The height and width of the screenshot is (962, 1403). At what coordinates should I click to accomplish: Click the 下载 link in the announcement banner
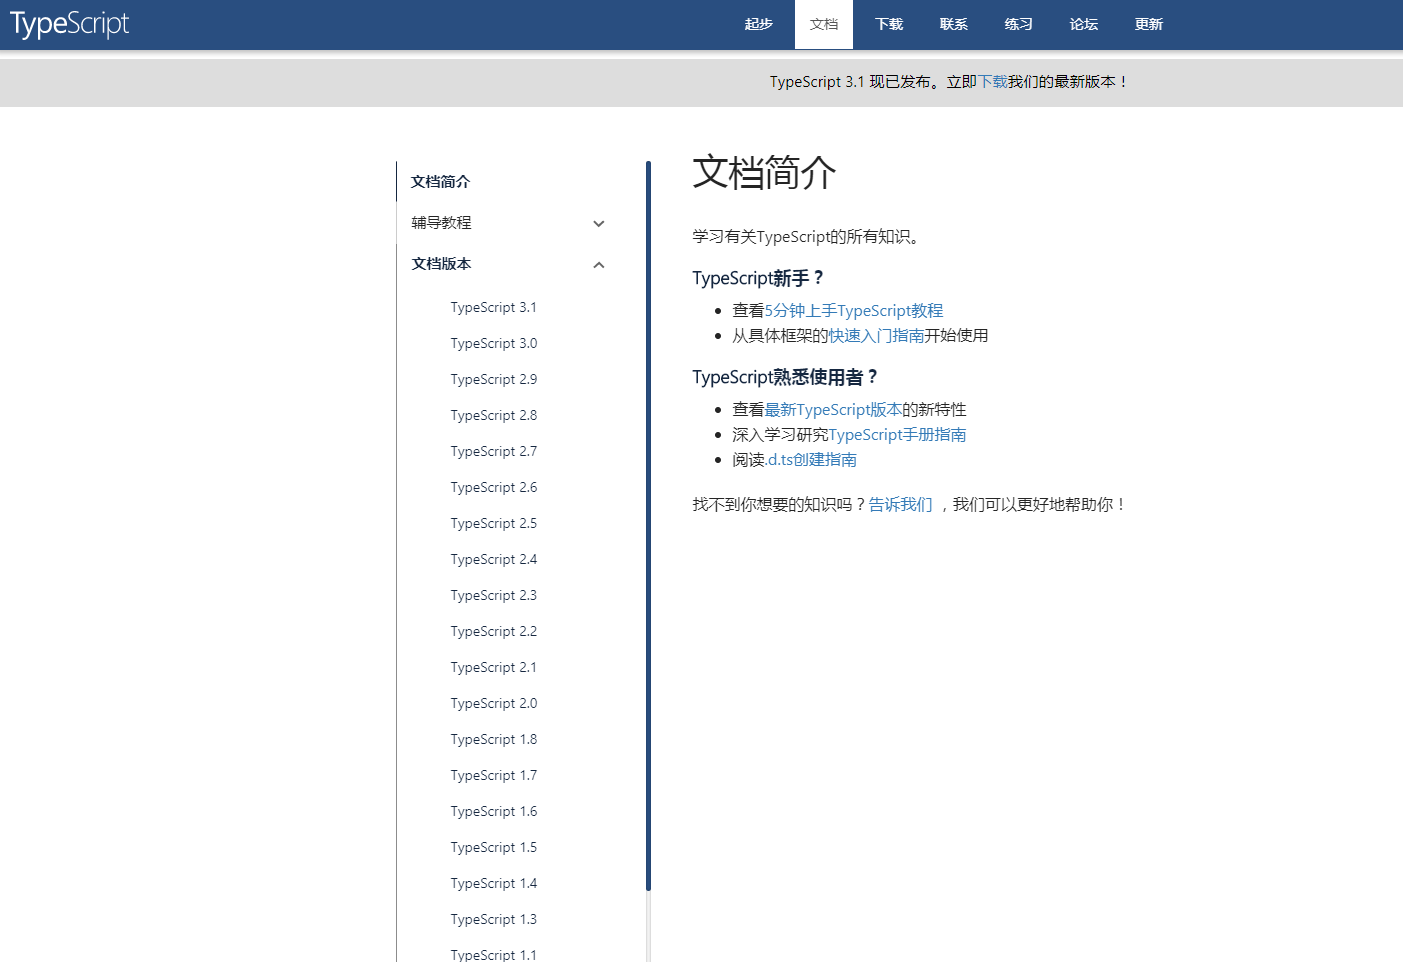click(x=993, y=82)
